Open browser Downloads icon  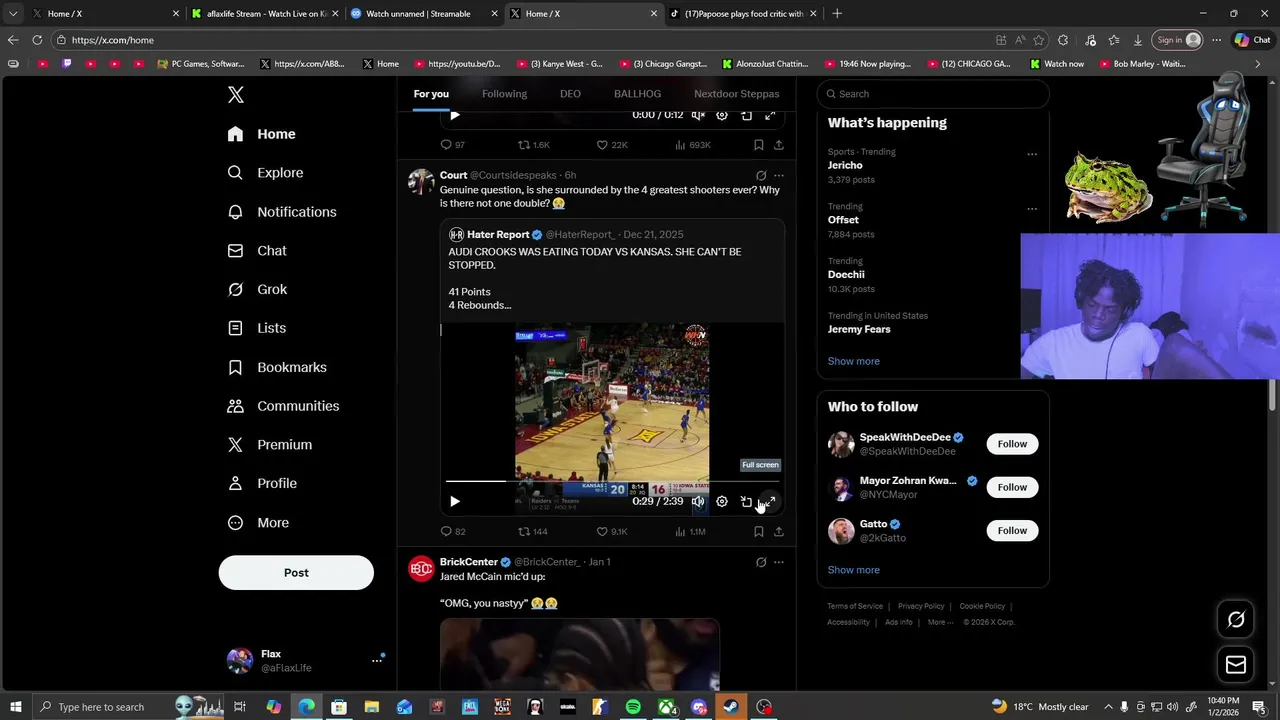1138,40
